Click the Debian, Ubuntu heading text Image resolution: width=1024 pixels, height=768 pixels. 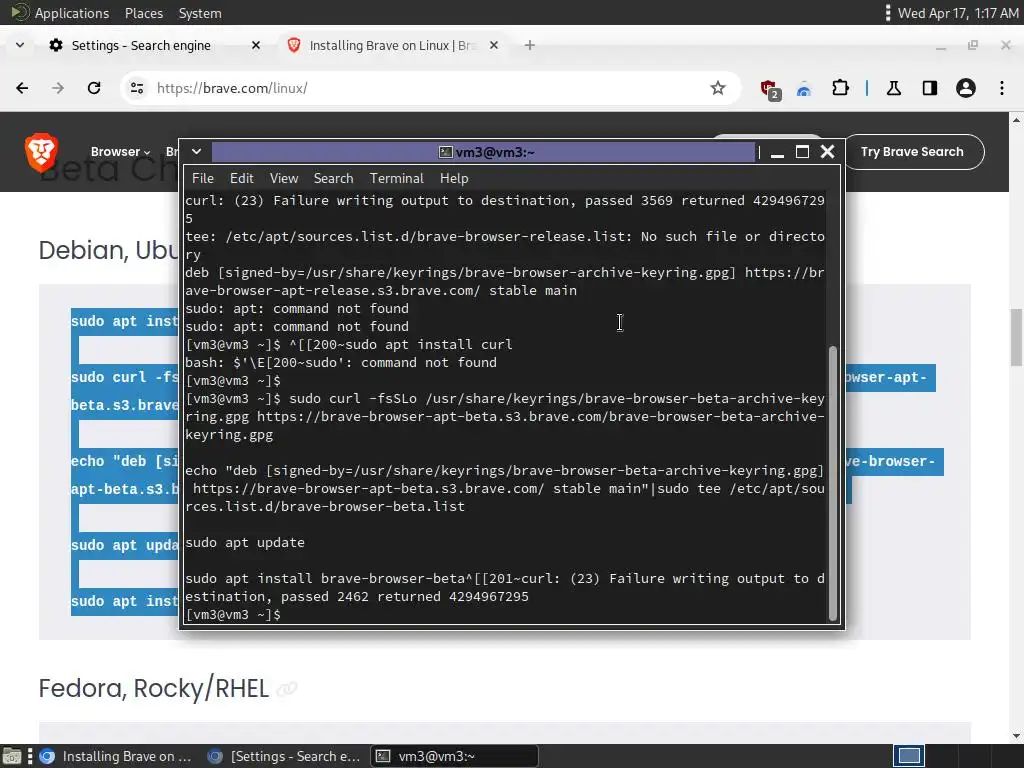[108, 250]
